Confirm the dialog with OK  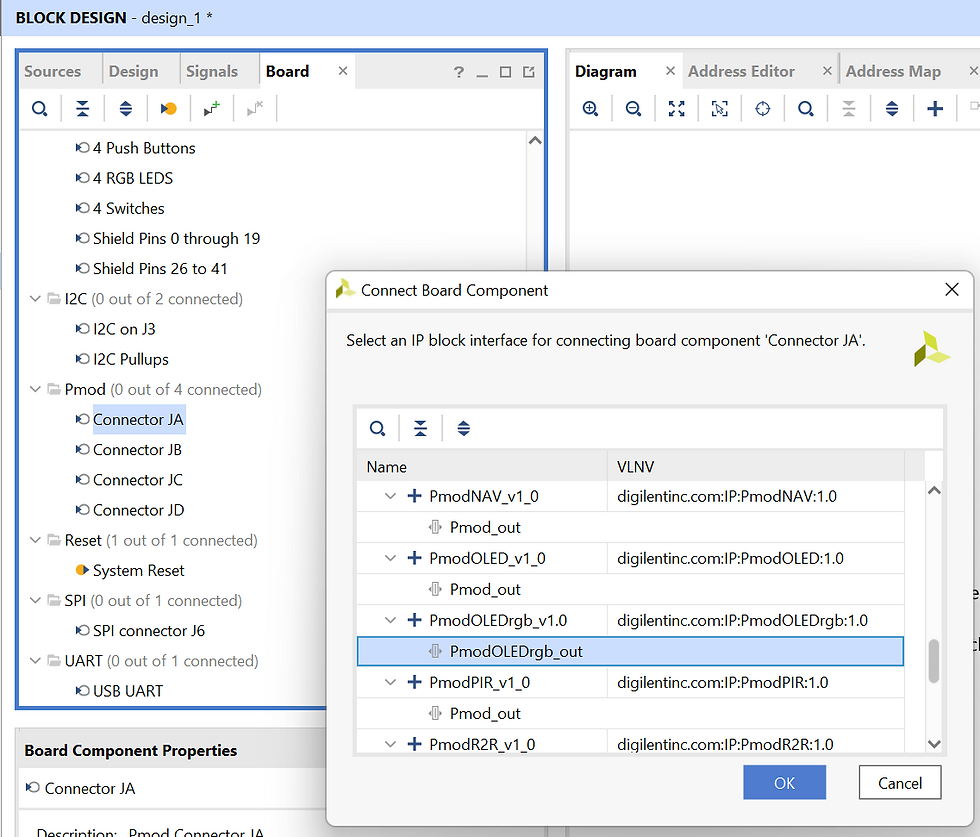pyautogui.click(x=784, y=783)
